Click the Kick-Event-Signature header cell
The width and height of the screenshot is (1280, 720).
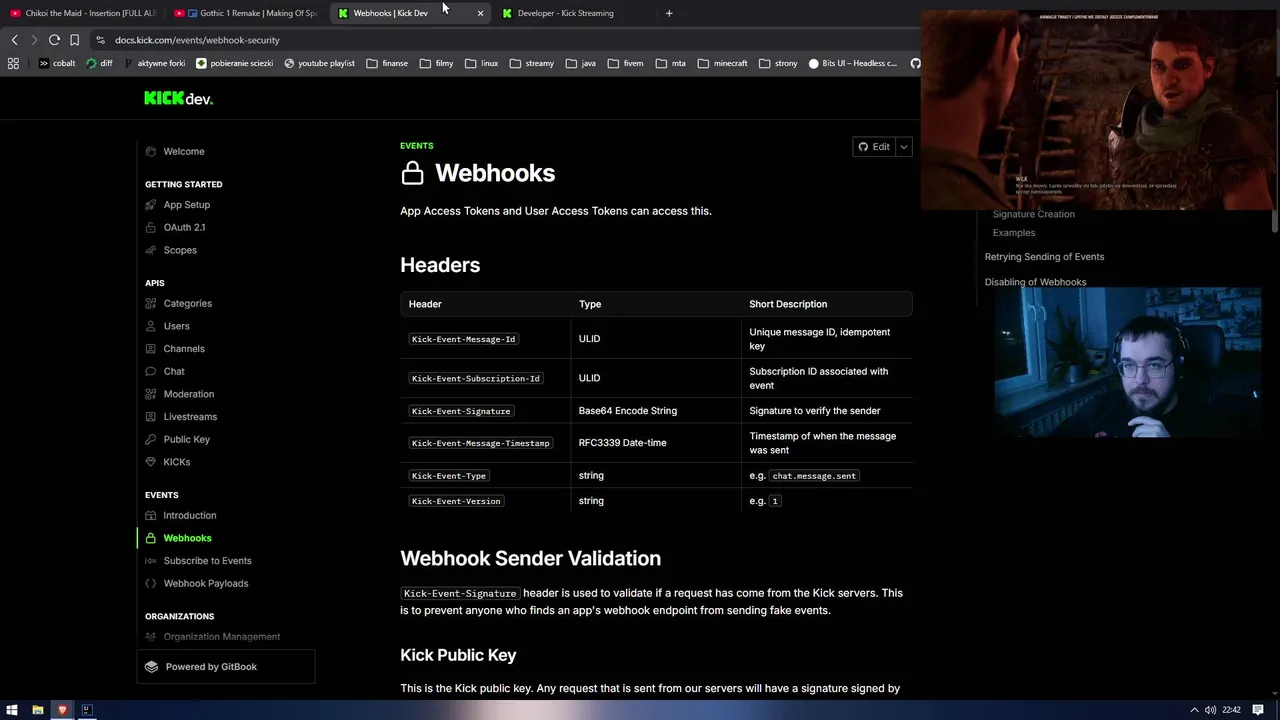point(461,411)
